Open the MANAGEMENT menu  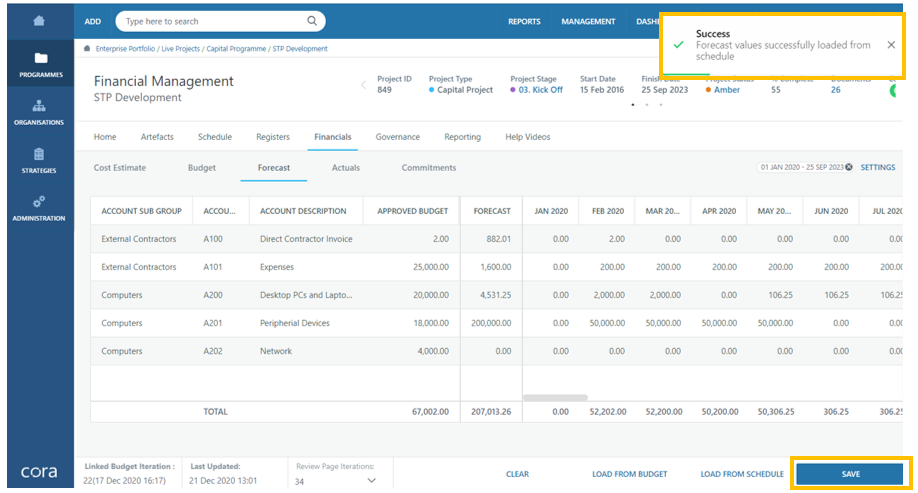click(588, 21)
